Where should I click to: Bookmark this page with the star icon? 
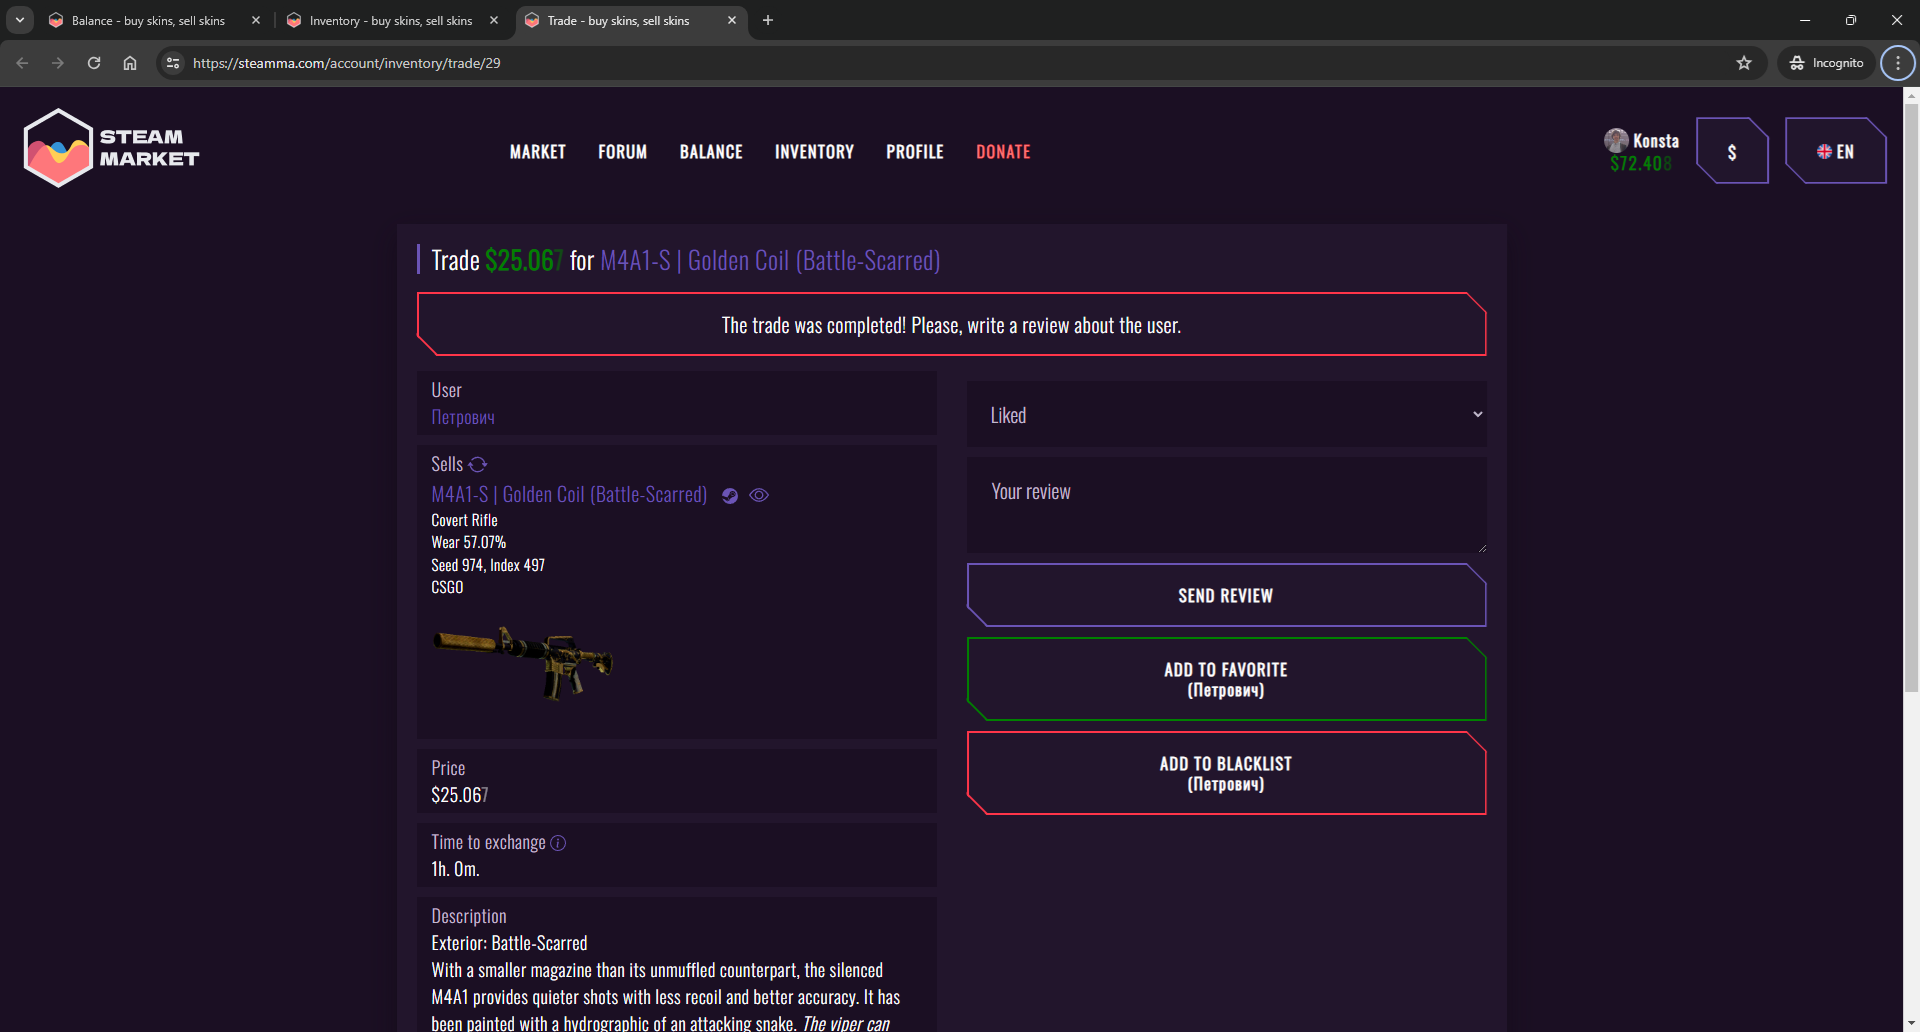coord(1744,63)
